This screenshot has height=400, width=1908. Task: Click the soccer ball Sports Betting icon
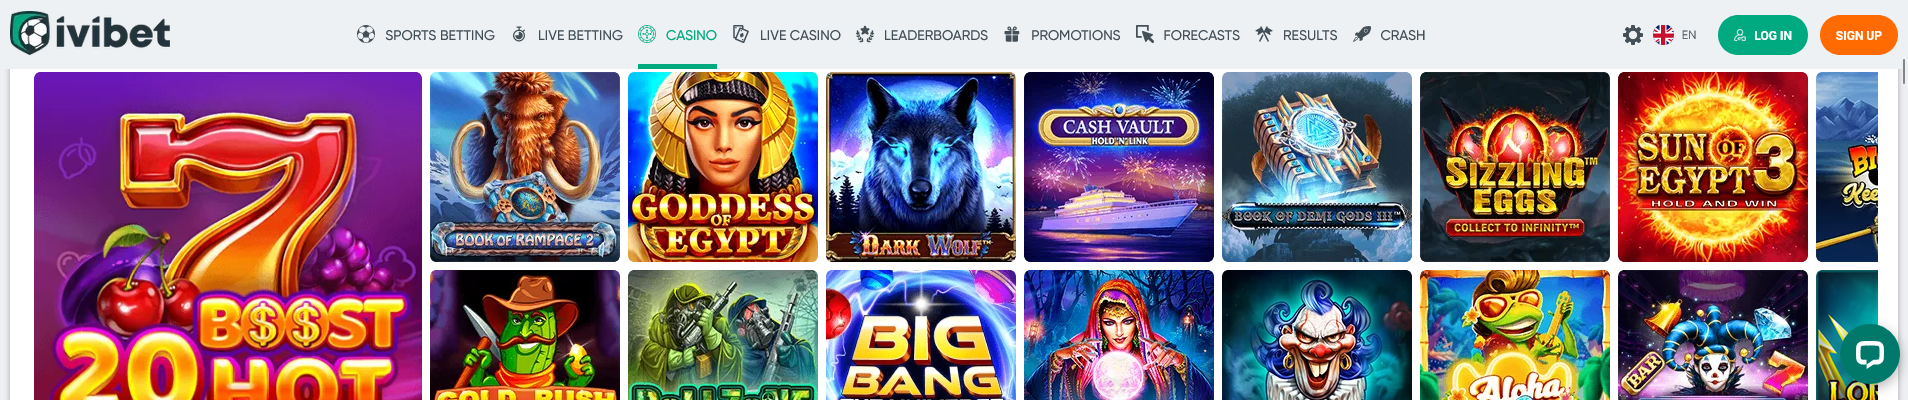[366, 35]
